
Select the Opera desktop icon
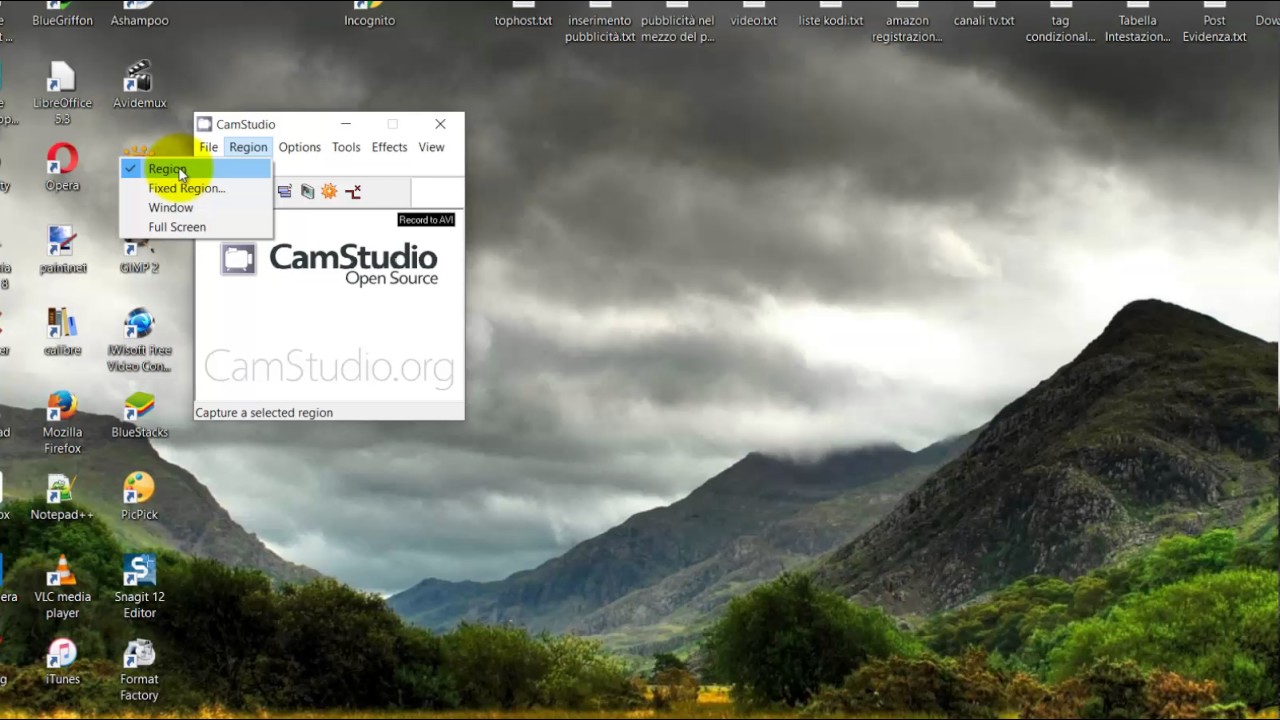point(62,168)
